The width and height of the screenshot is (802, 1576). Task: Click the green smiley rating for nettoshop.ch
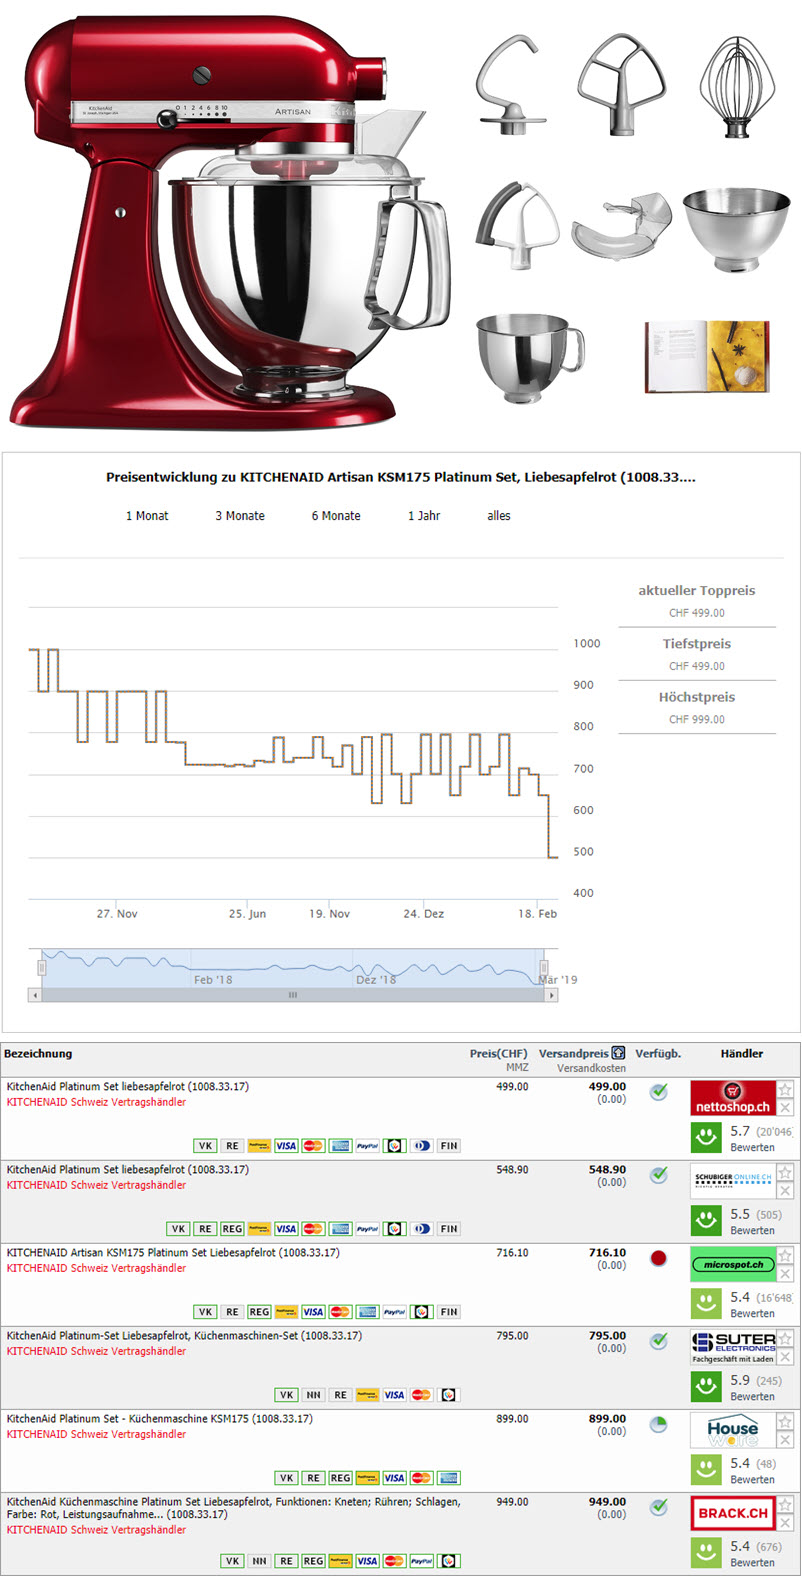(706, 1137)
